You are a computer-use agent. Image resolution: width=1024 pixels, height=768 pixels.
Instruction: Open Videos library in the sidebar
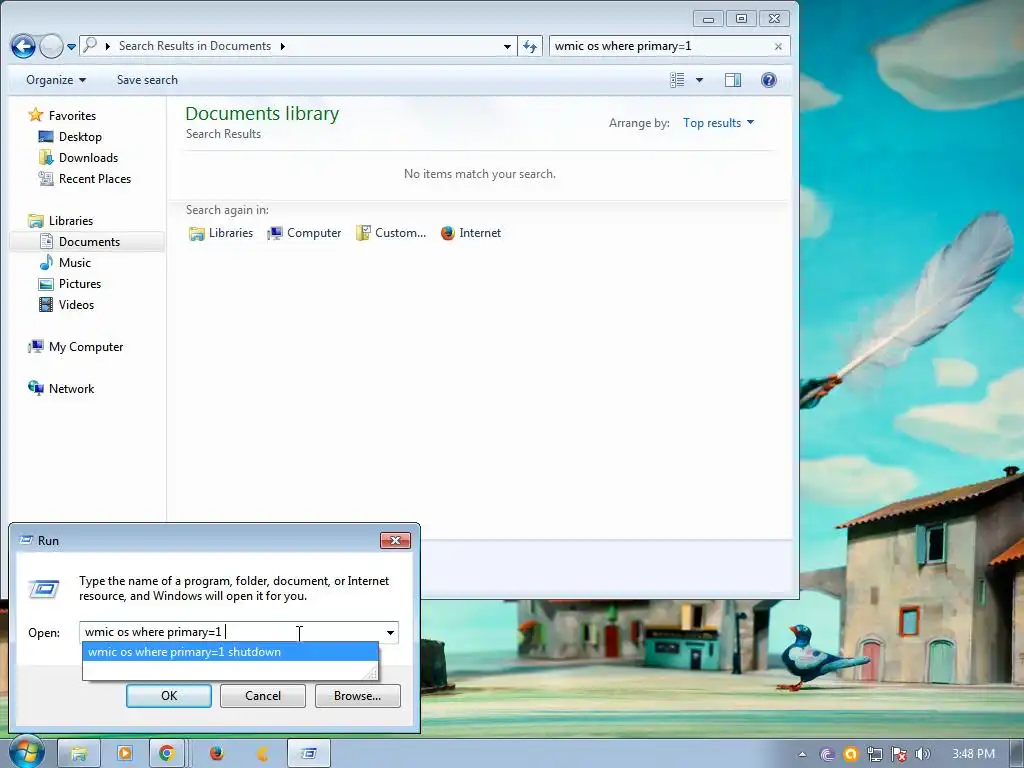point(76,304)
